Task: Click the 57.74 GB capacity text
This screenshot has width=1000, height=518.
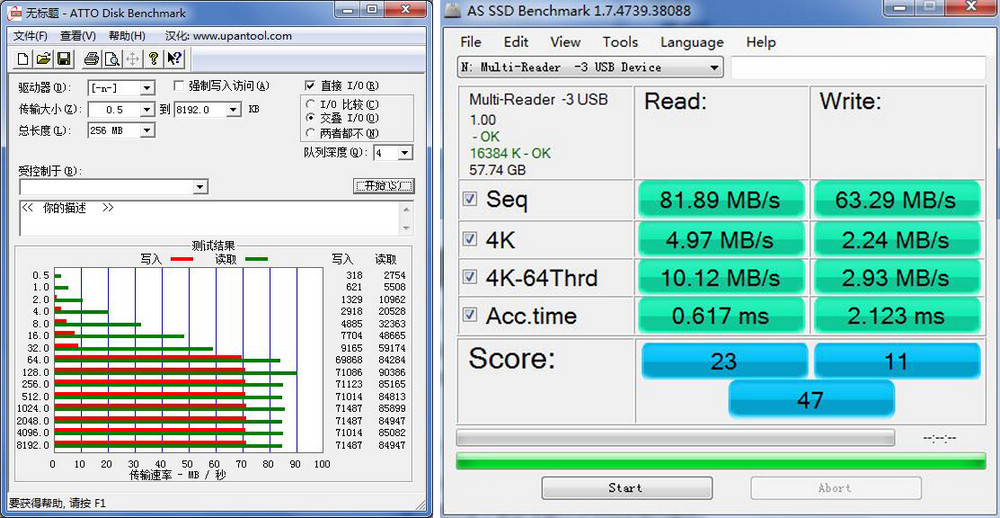Action: 497,170
